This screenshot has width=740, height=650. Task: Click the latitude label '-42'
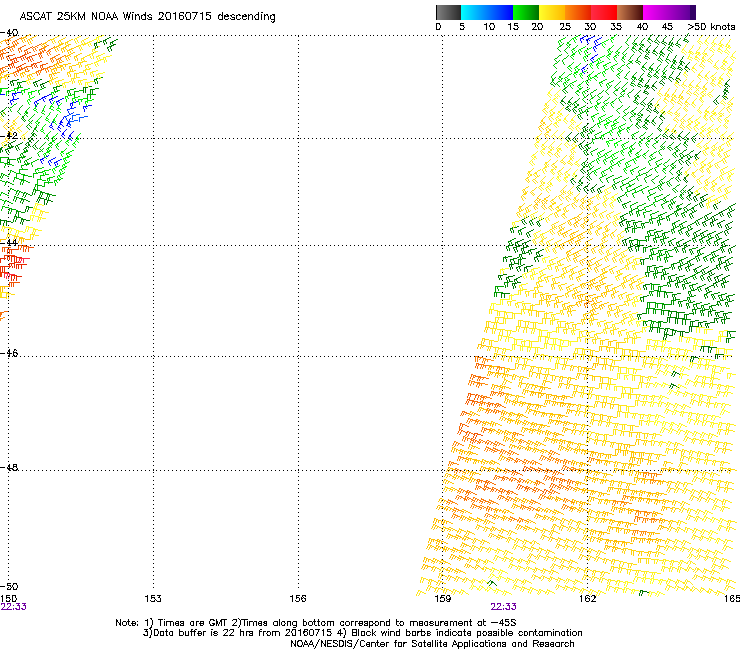click(9, 135)
